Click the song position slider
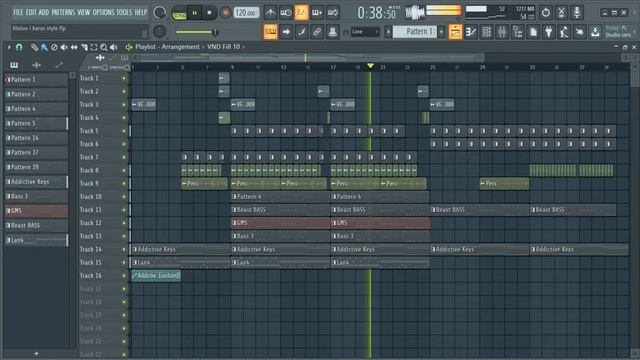Screen dimensions: 640x360 [x=198, y=32]
